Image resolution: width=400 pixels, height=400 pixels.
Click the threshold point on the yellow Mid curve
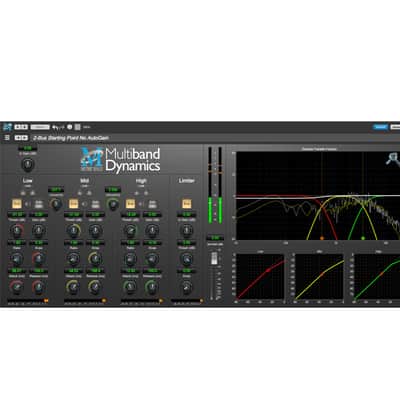point(323,274)
